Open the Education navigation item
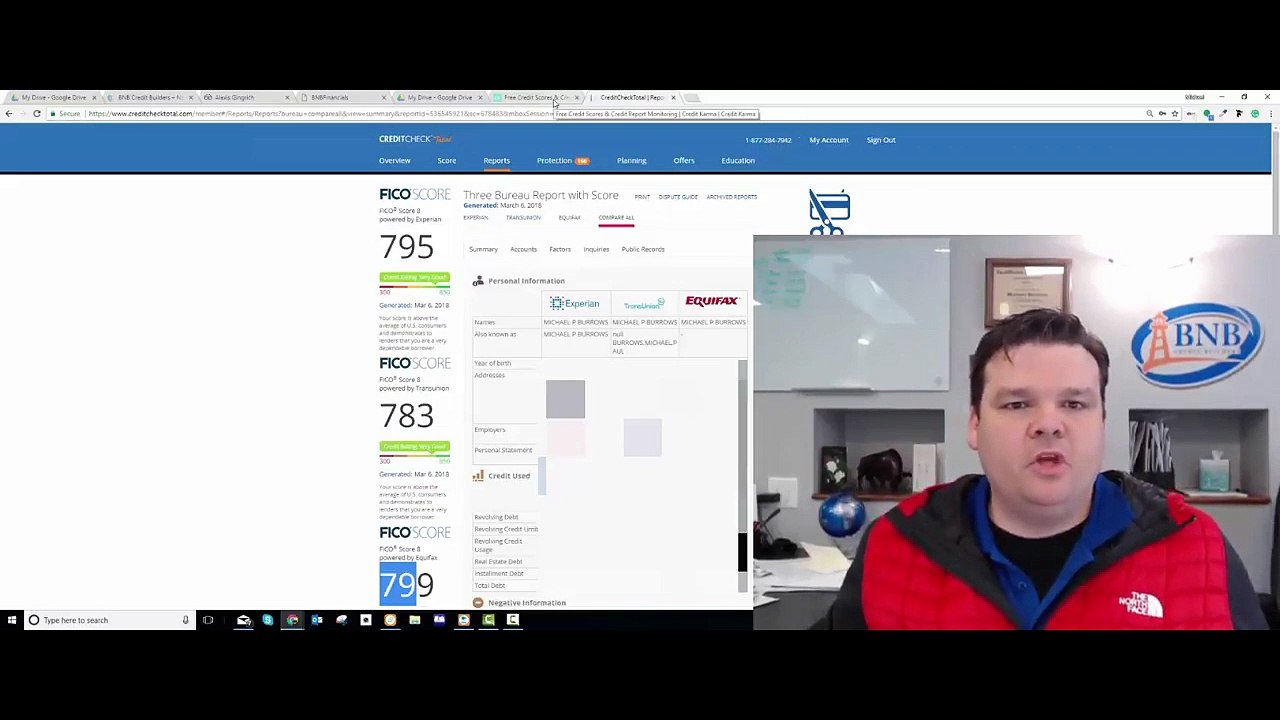The width and height of the screenshot is (1280, 720). (x=738, y=161)
